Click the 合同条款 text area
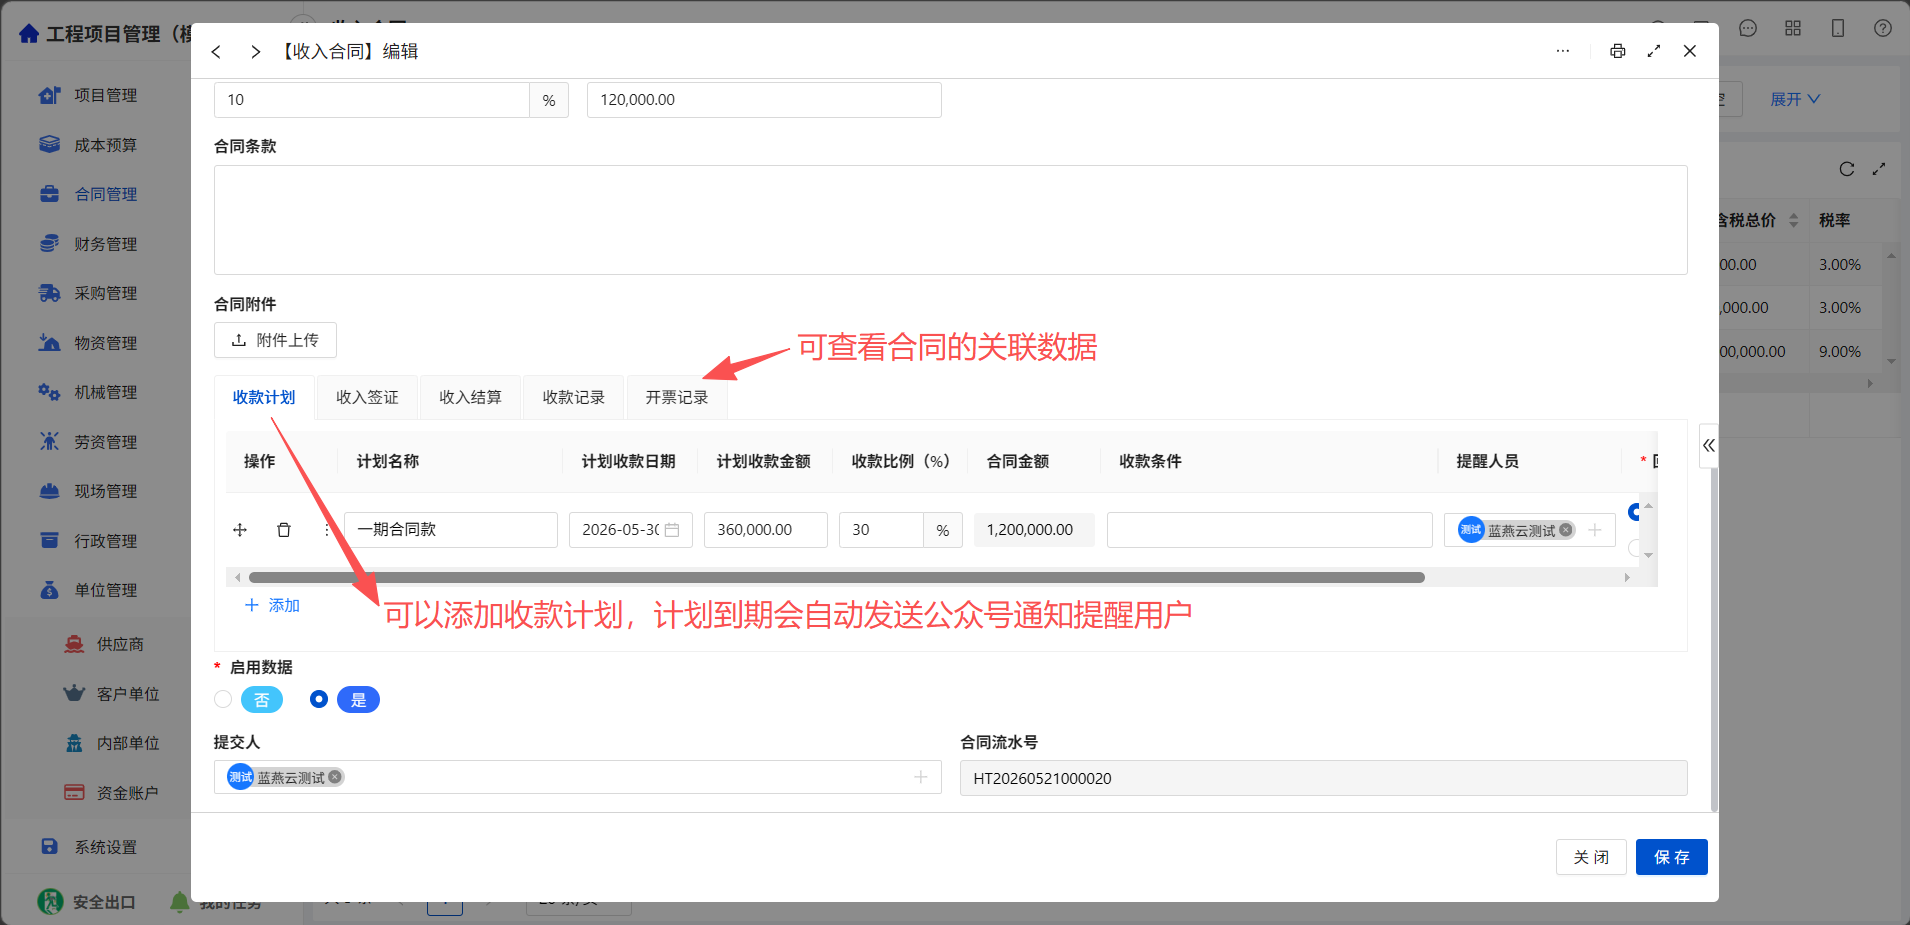This screenshot has height=925, width=1910. [950, 220]
